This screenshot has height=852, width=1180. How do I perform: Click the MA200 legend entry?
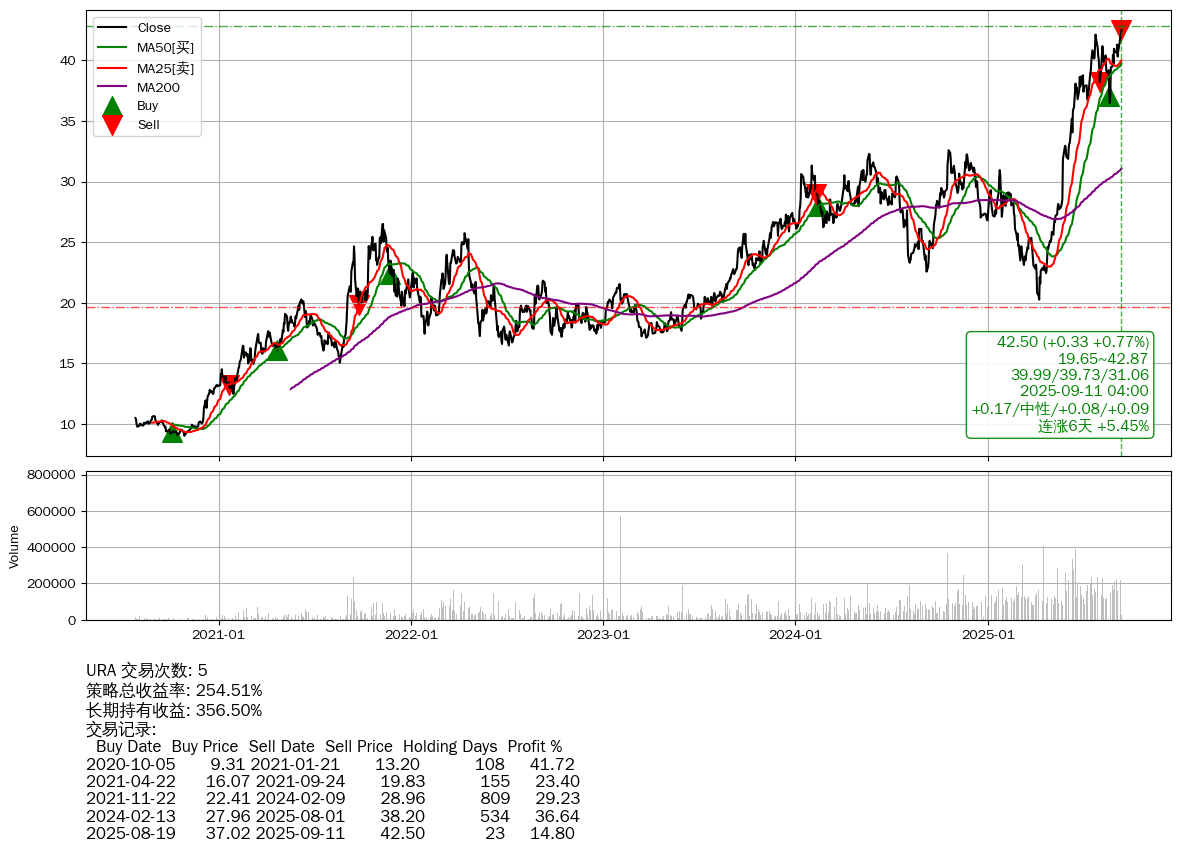click(158, 87)
